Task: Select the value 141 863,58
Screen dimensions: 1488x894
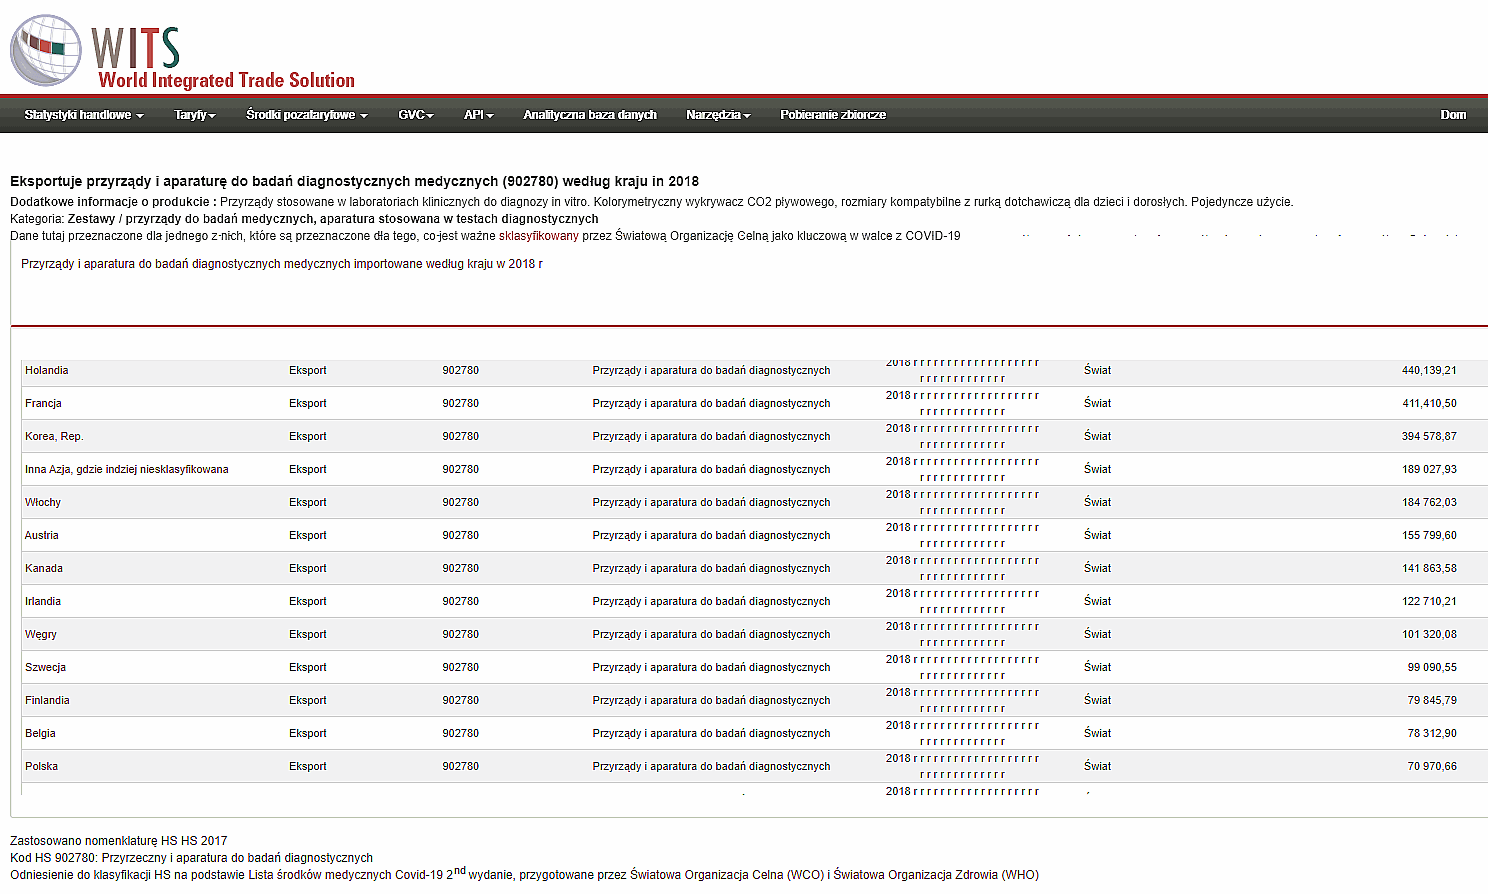Action: [1429, 568]
